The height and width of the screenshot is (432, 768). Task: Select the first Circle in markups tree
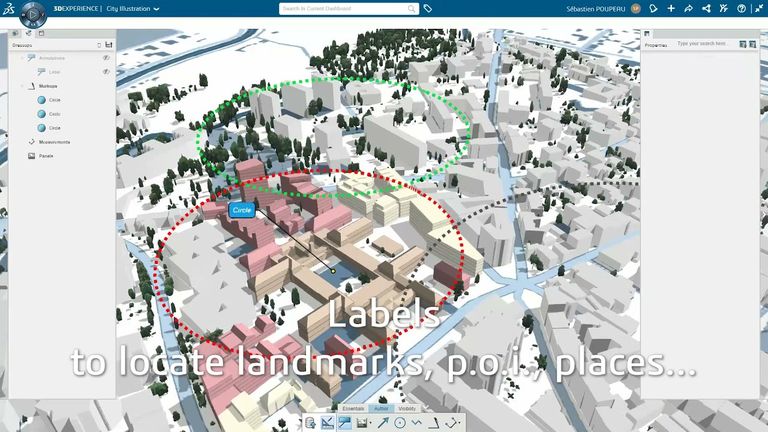coord(54,100)
